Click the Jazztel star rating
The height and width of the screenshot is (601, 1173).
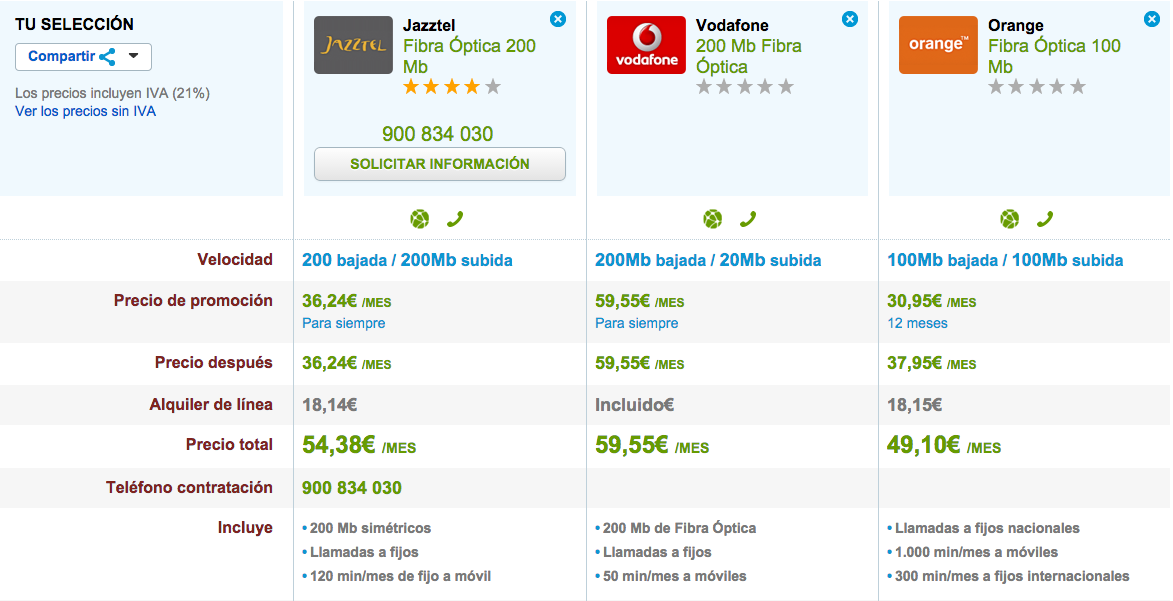point(452,88)
